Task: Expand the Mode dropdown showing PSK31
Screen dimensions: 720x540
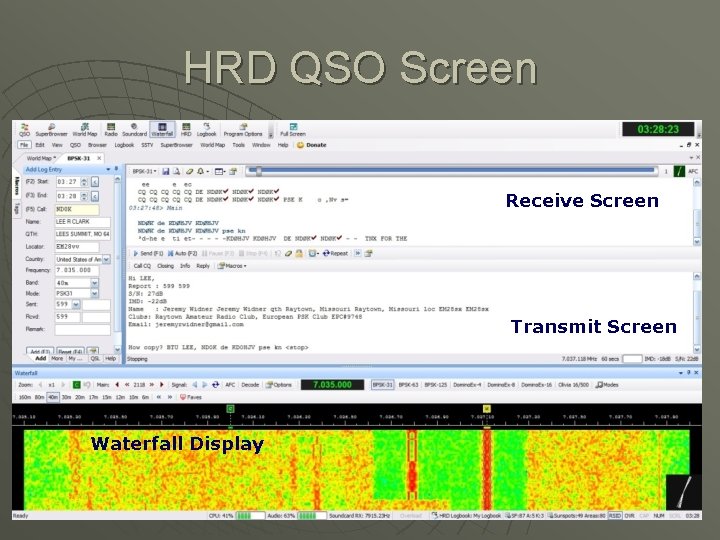Action: coord(95,293)
